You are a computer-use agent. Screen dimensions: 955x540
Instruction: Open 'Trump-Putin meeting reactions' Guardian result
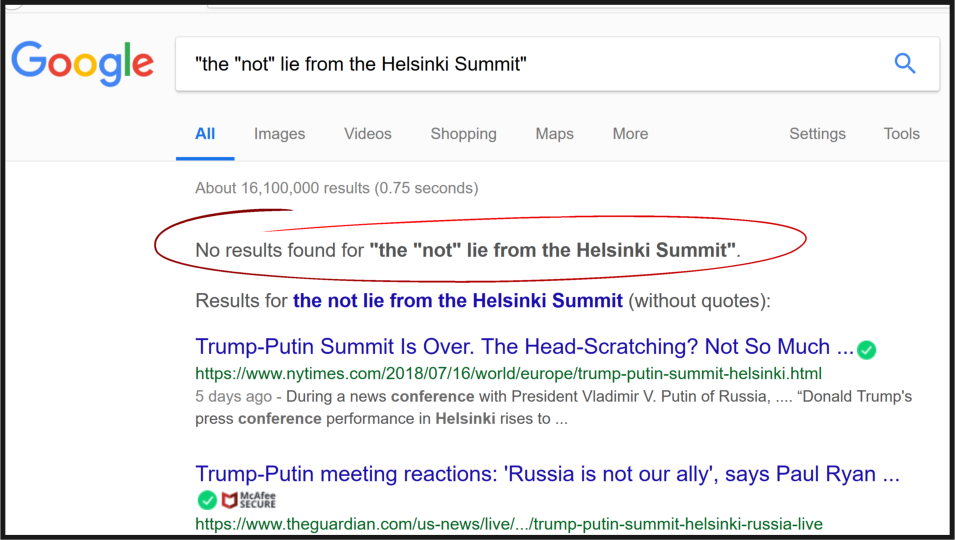(x=548, y=474)
